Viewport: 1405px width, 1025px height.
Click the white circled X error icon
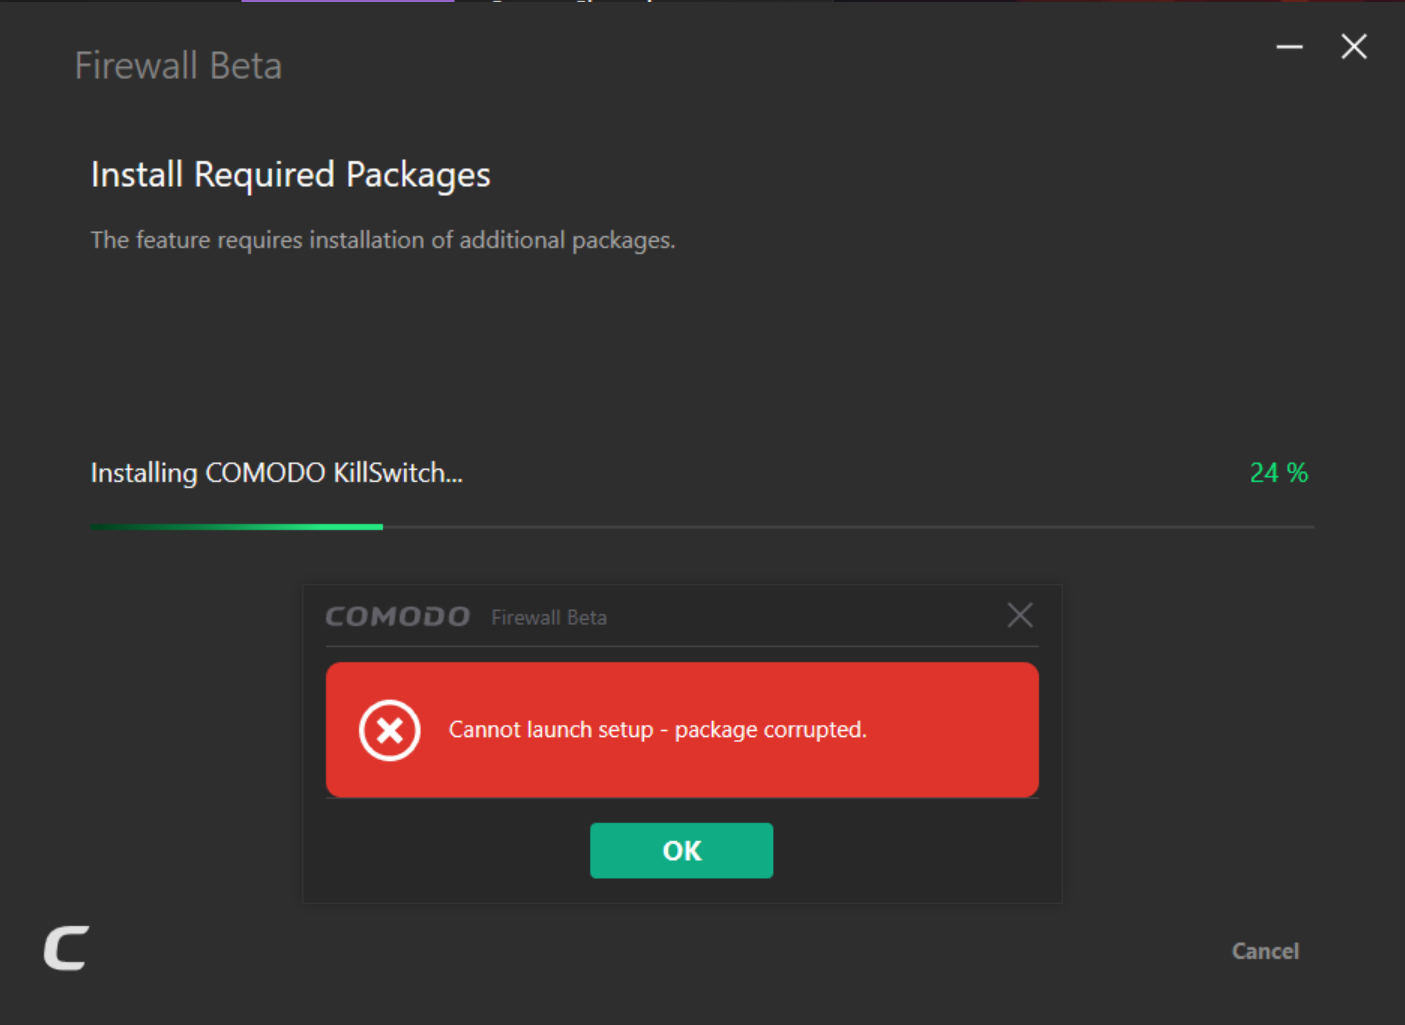(389, 730)
